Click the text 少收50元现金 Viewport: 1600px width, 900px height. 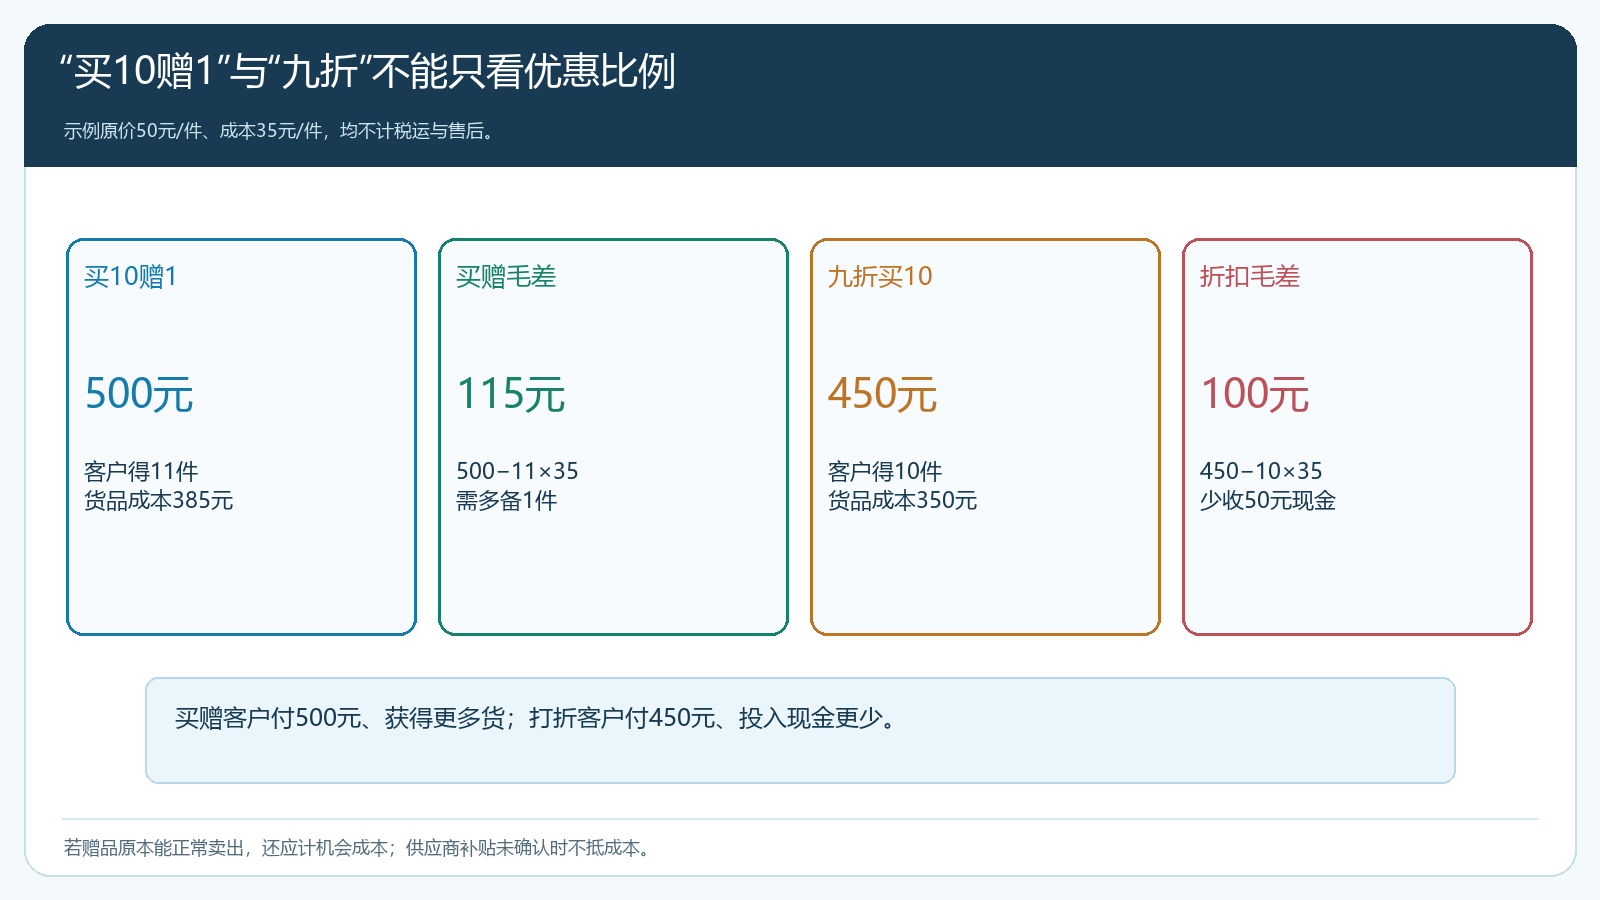pyautogui.click(x=1268, y=500)
